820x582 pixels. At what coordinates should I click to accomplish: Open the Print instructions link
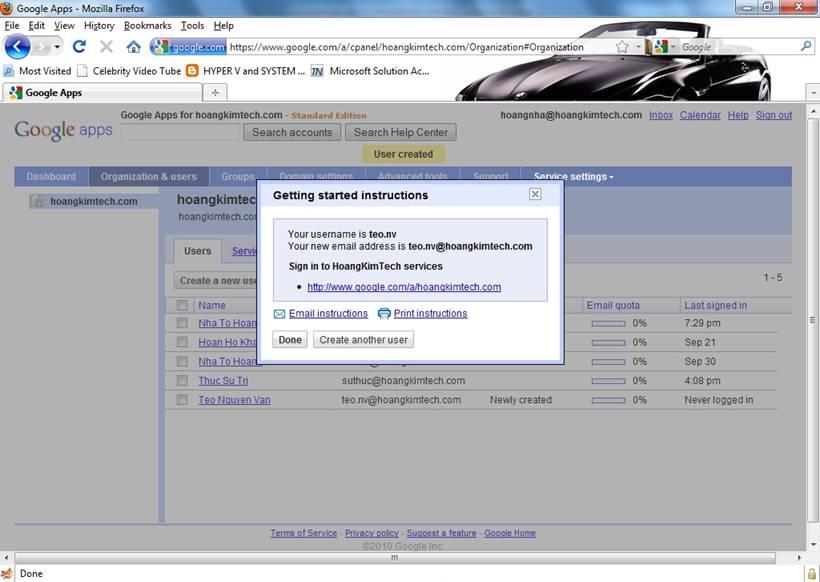coord(430,313)
